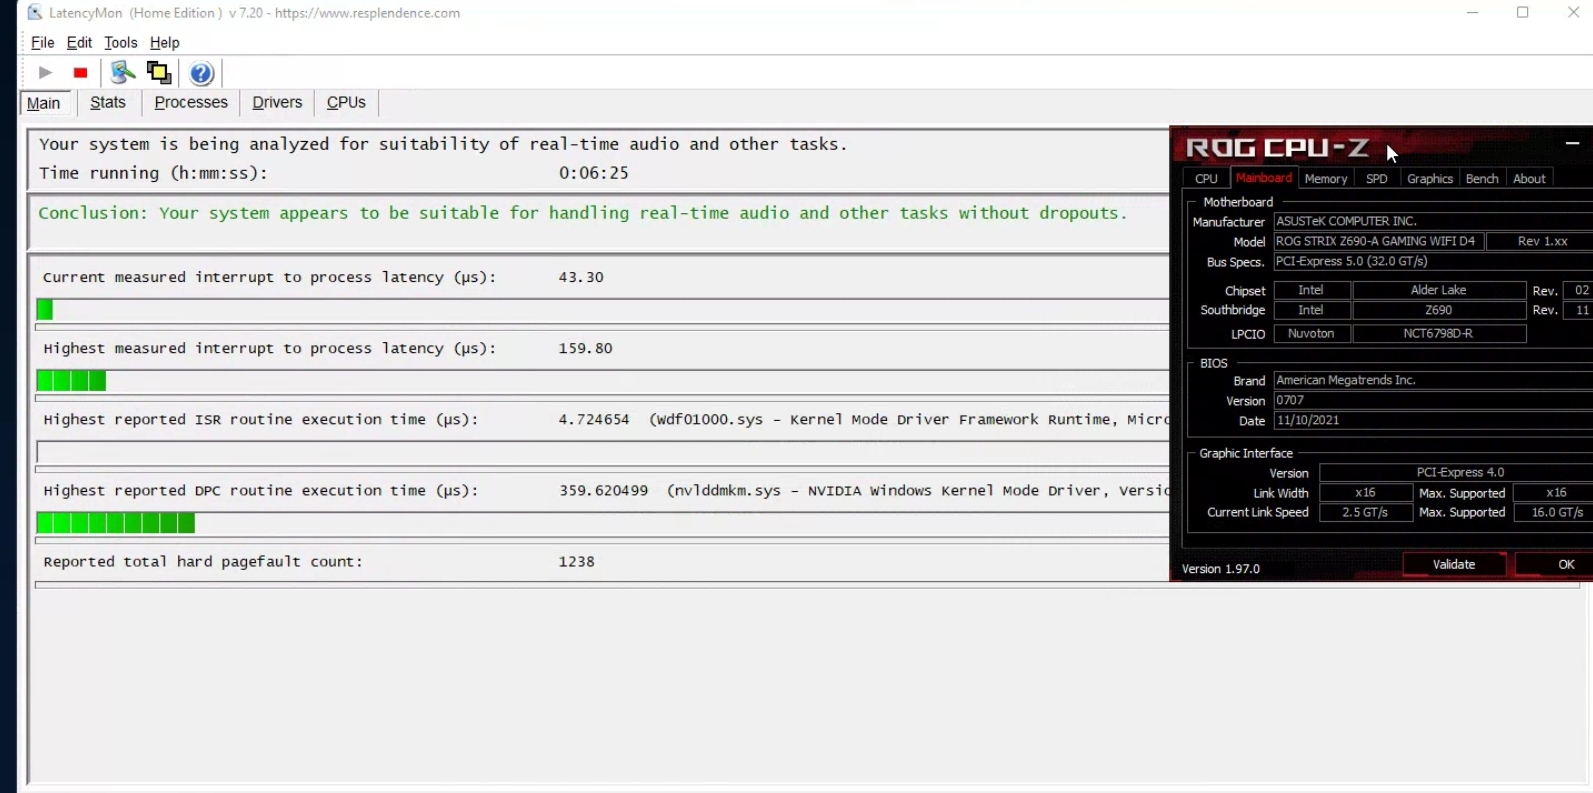Image resolution: width=1593 pixels, height=793 pixels.
Task: Click the 'Your system is being analyzed' line
Action: point(443,144)
